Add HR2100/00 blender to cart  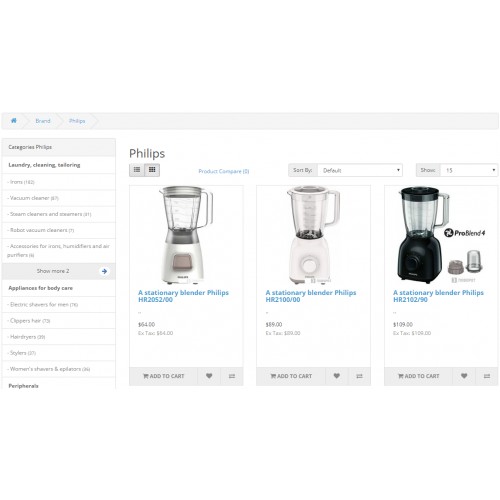coord(291,376)
